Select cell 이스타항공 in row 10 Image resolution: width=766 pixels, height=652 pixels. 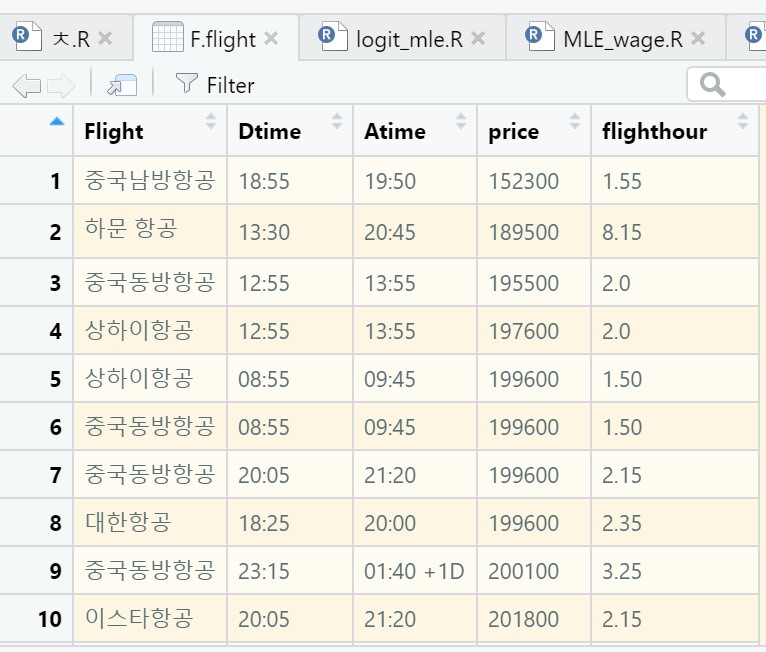150,619
